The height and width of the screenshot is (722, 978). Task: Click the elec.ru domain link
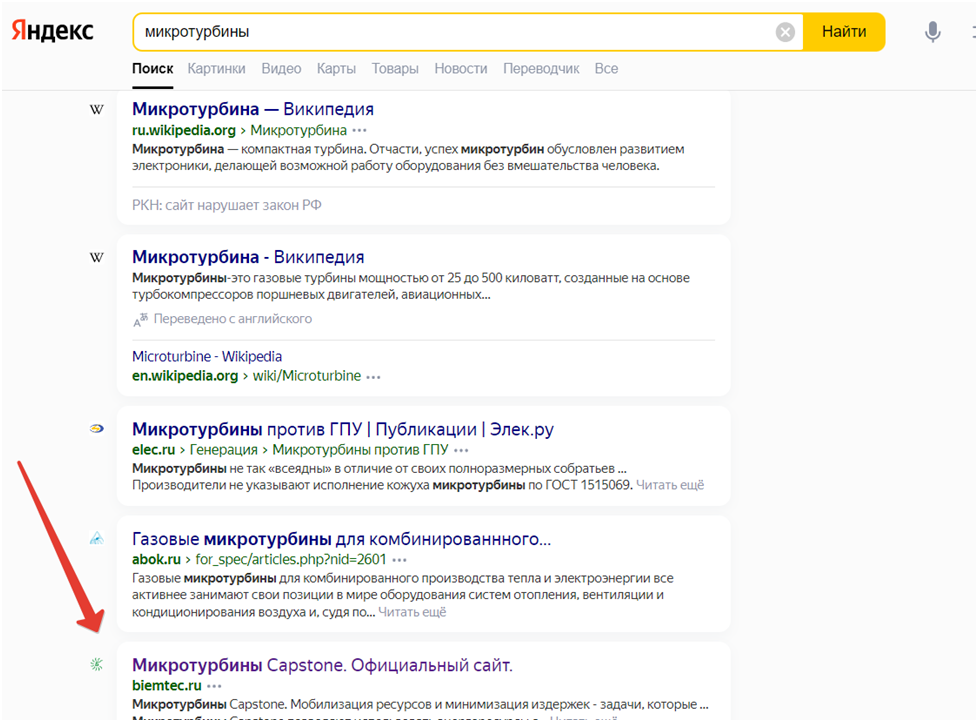(153, 450)
